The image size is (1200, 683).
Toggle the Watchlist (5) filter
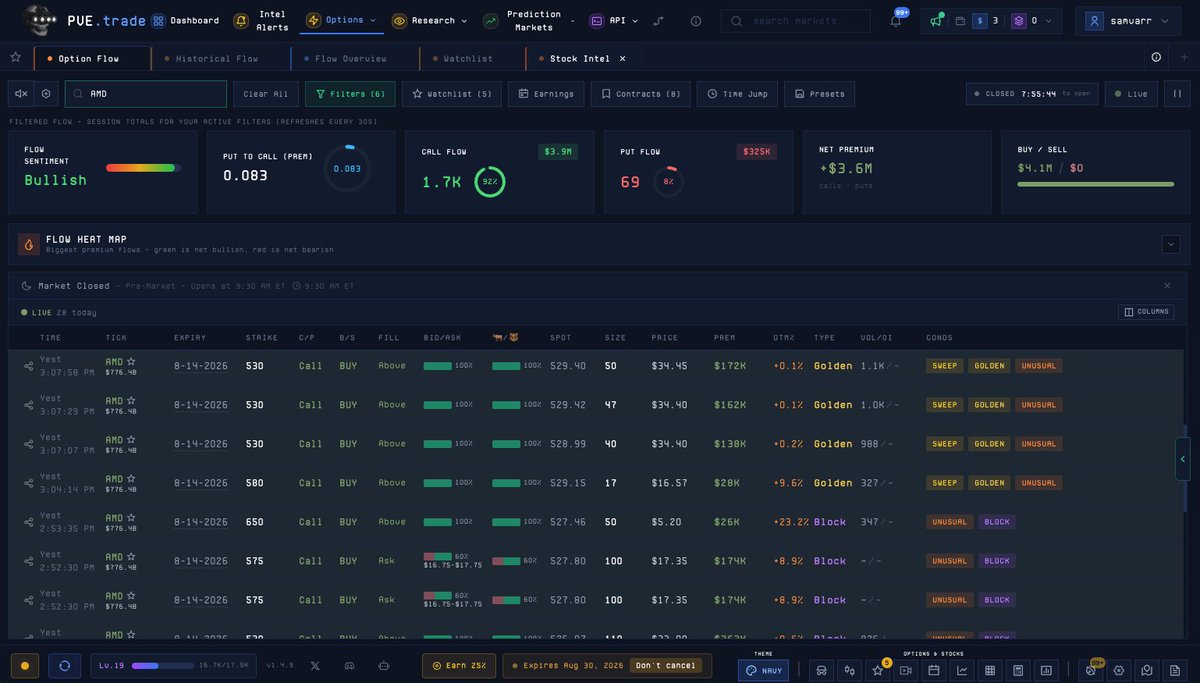452,94
